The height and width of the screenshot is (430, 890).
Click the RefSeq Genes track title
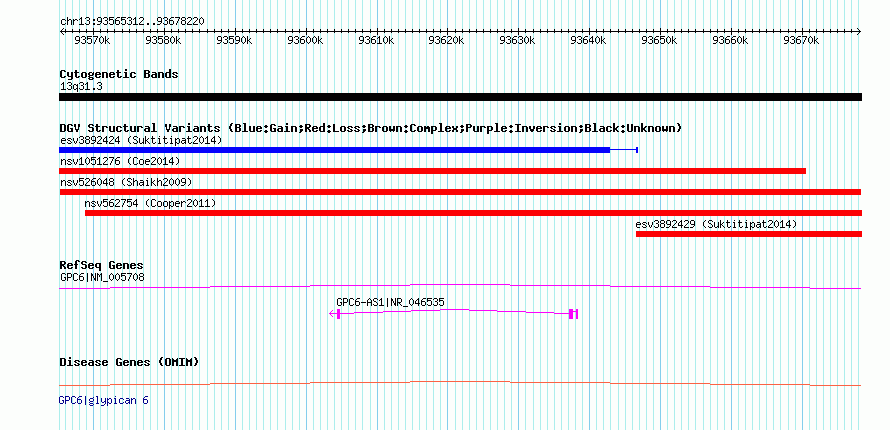tap(102, 265)
